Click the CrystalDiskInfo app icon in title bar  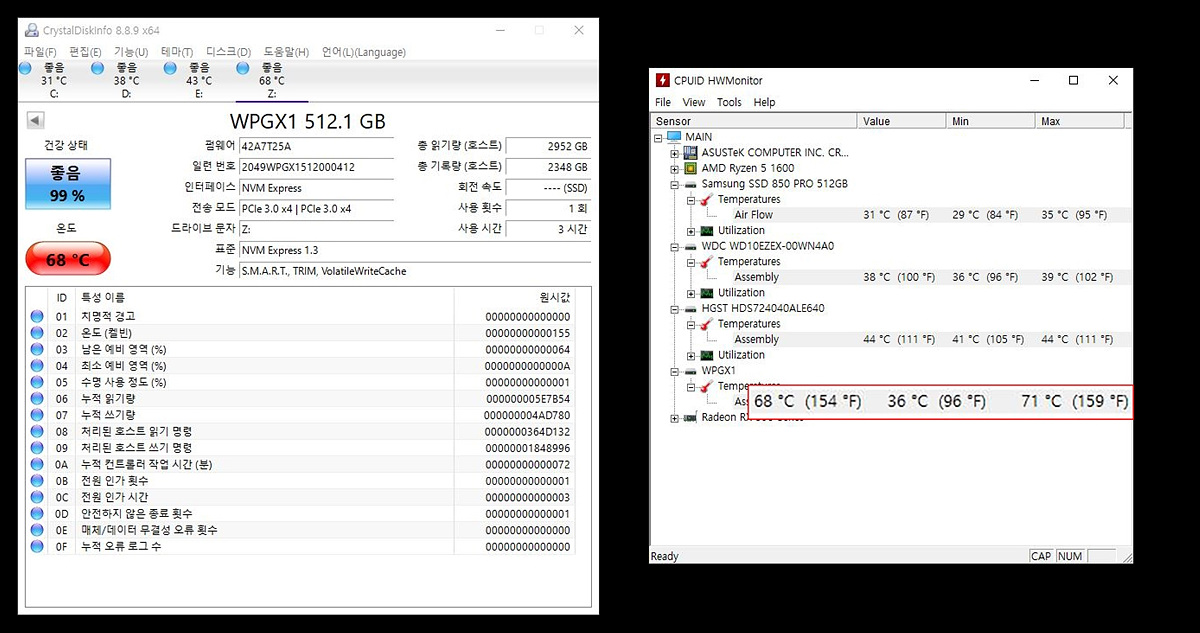[31, 30]
